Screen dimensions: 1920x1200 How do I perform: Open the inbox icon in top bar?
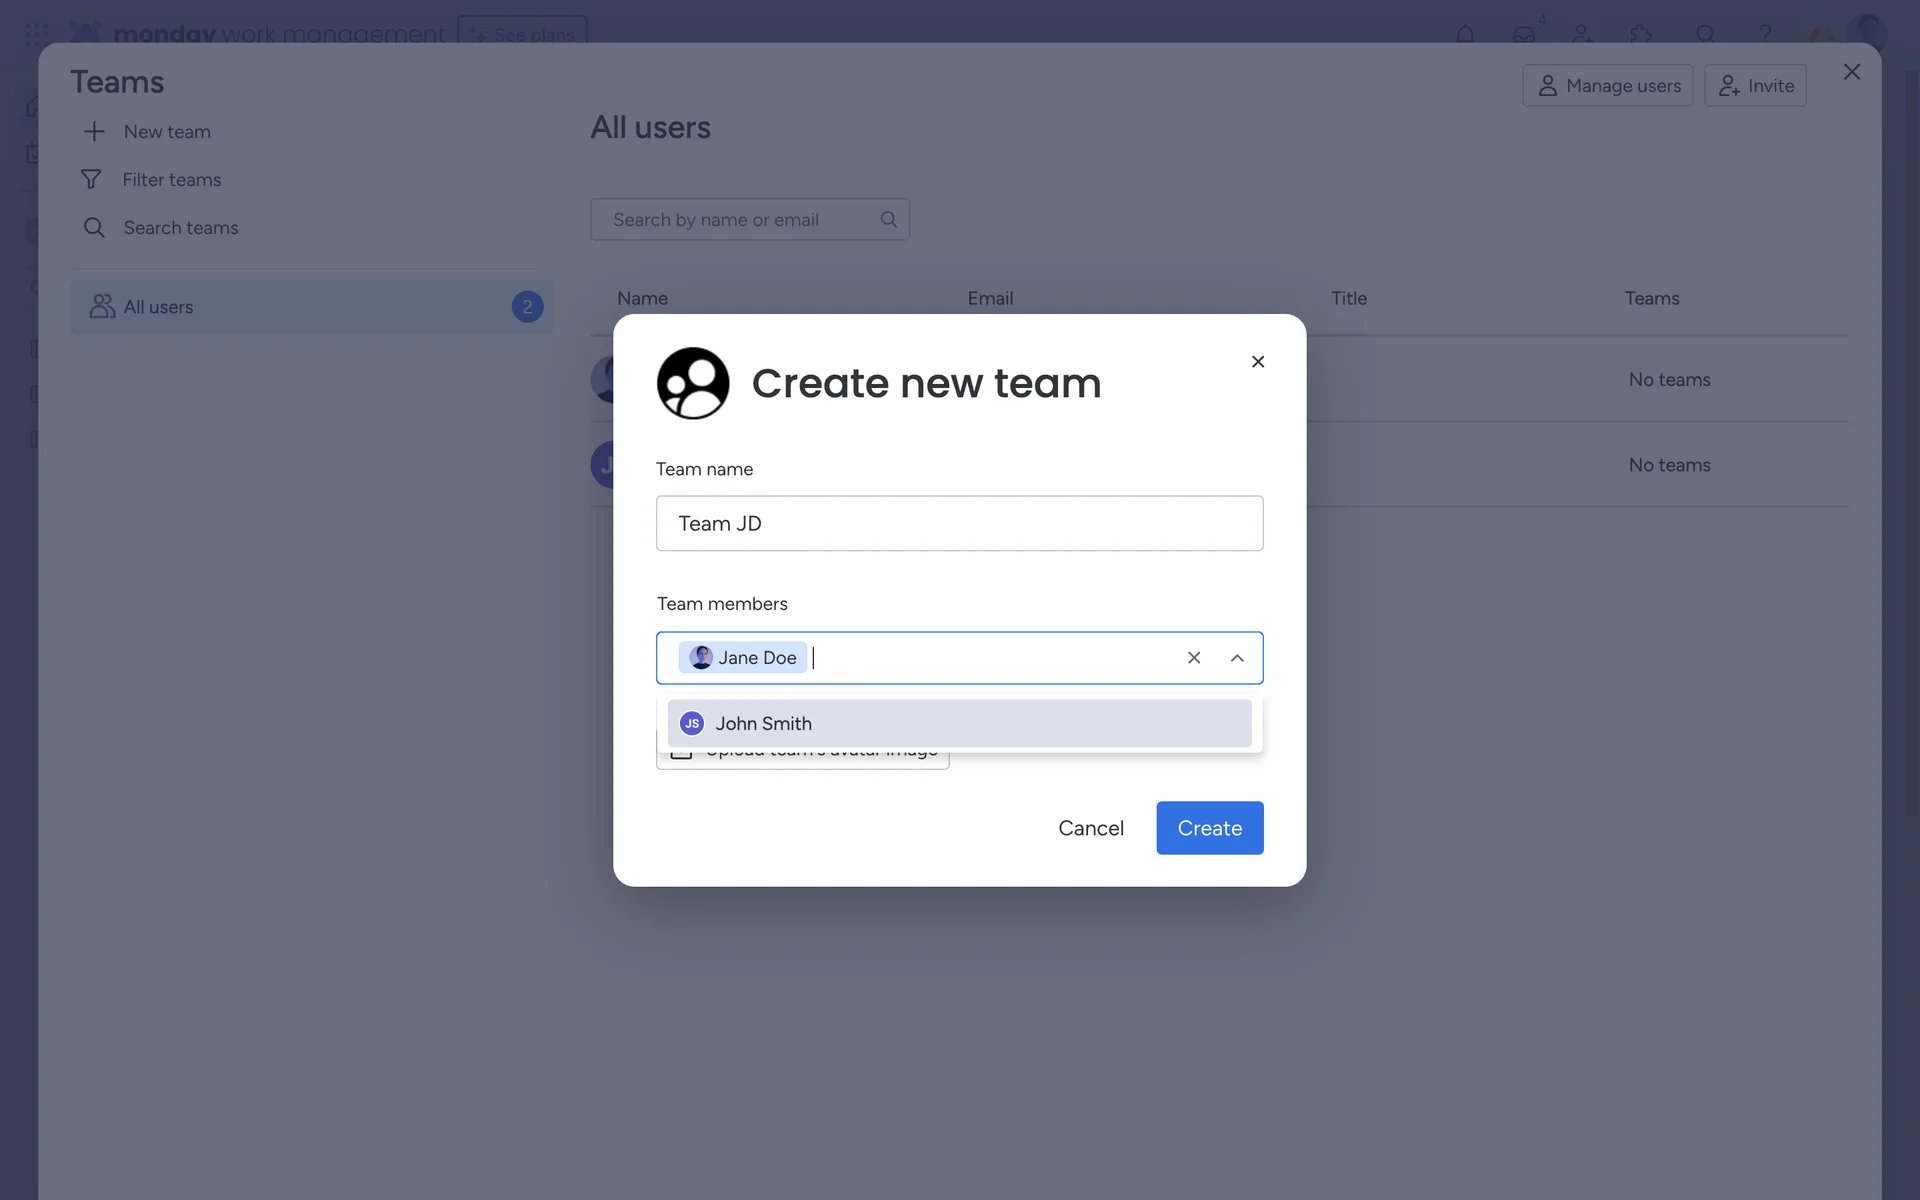coord(1524,33)
